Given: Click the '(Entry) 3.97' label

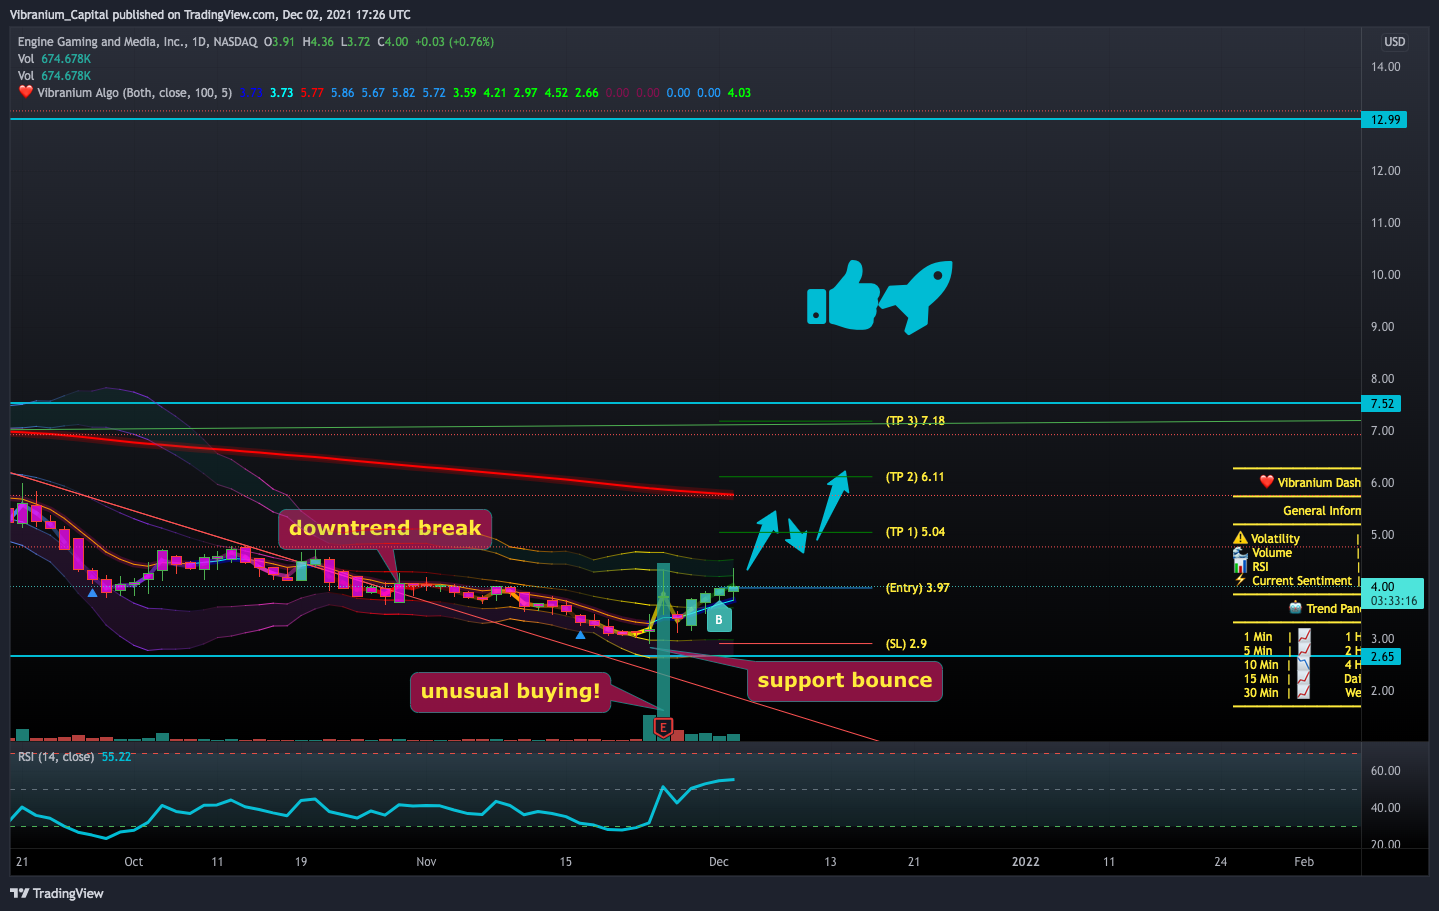Looking at the screenshot, I should [x=918, y=588].
